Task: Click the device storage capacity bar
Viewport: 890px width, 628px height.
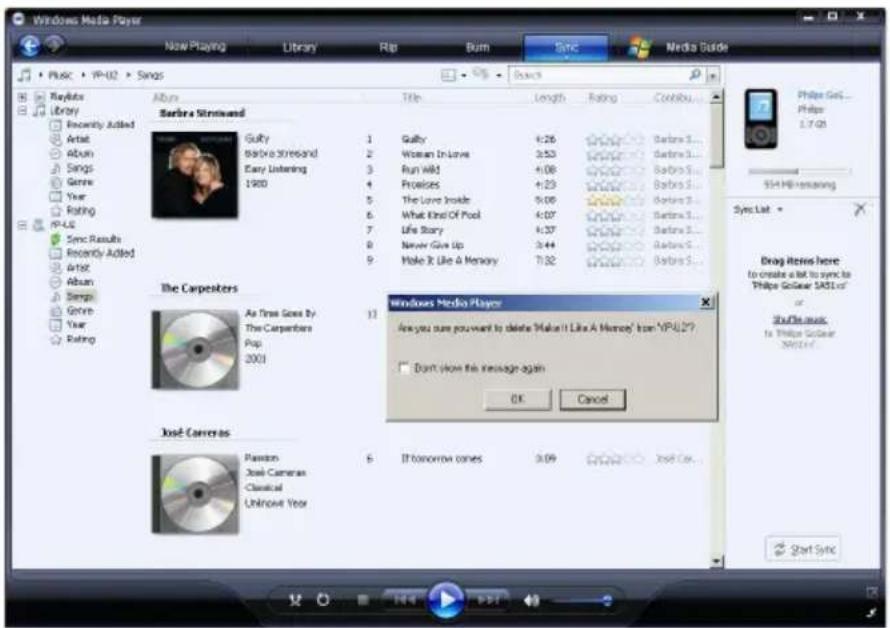Action: 799,171
